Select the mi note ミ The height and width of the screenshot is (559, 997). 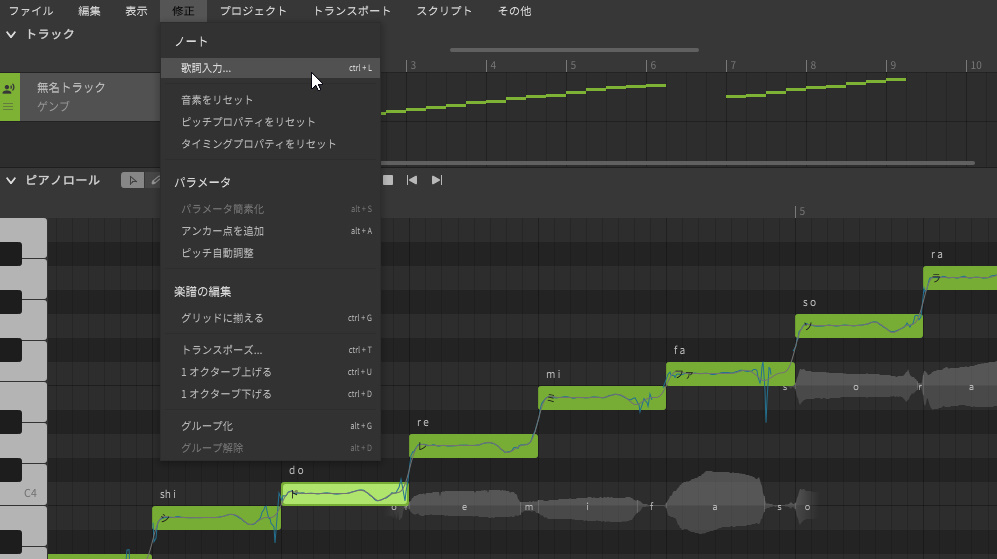pos(602,397)
